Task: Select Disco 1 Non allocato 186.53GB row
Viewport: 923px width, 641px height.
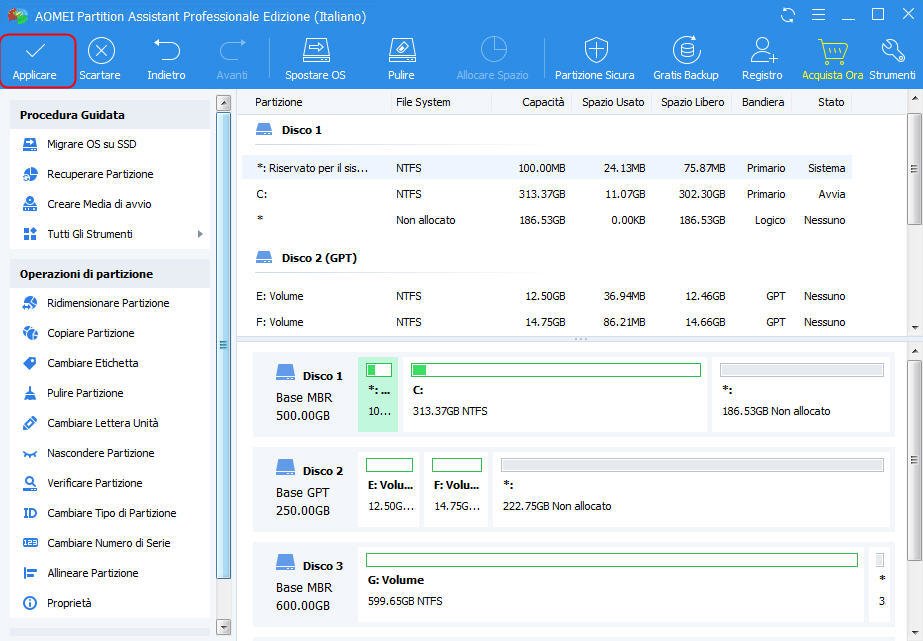Action: coord(547,220)
